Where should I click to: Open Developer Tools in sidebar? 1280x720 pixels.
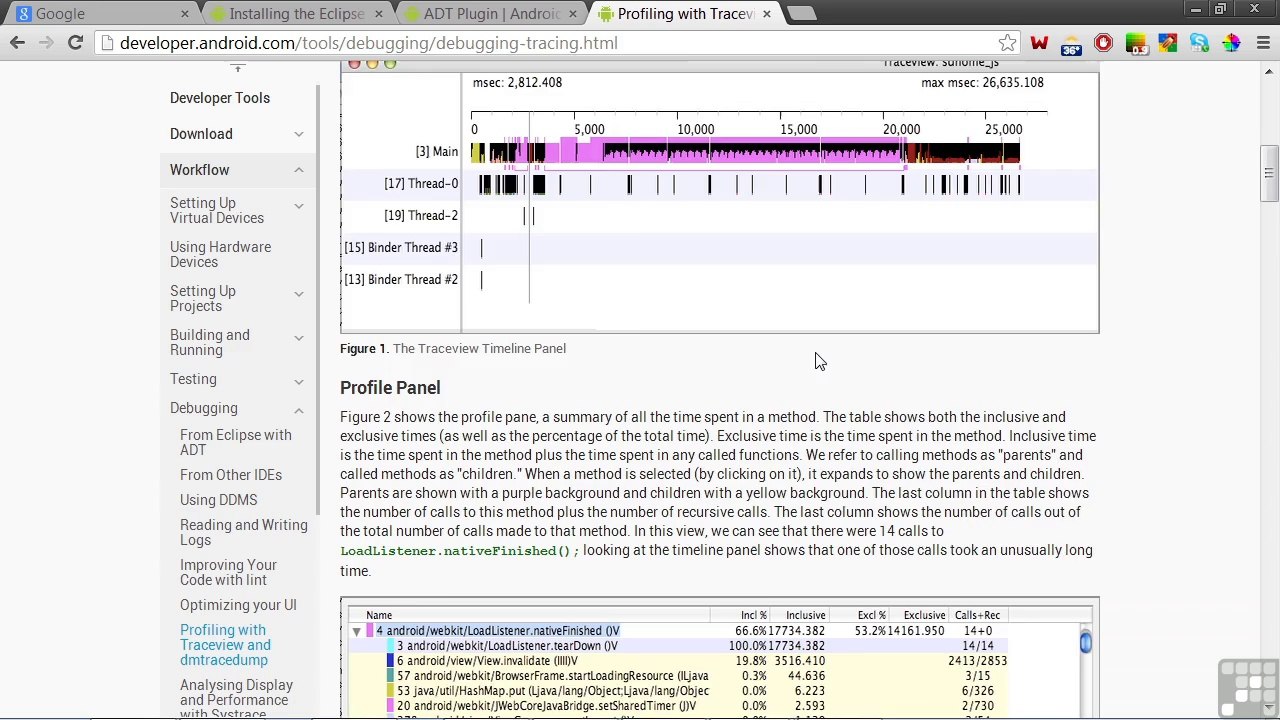pyautogui.click(x=219, y=98)
